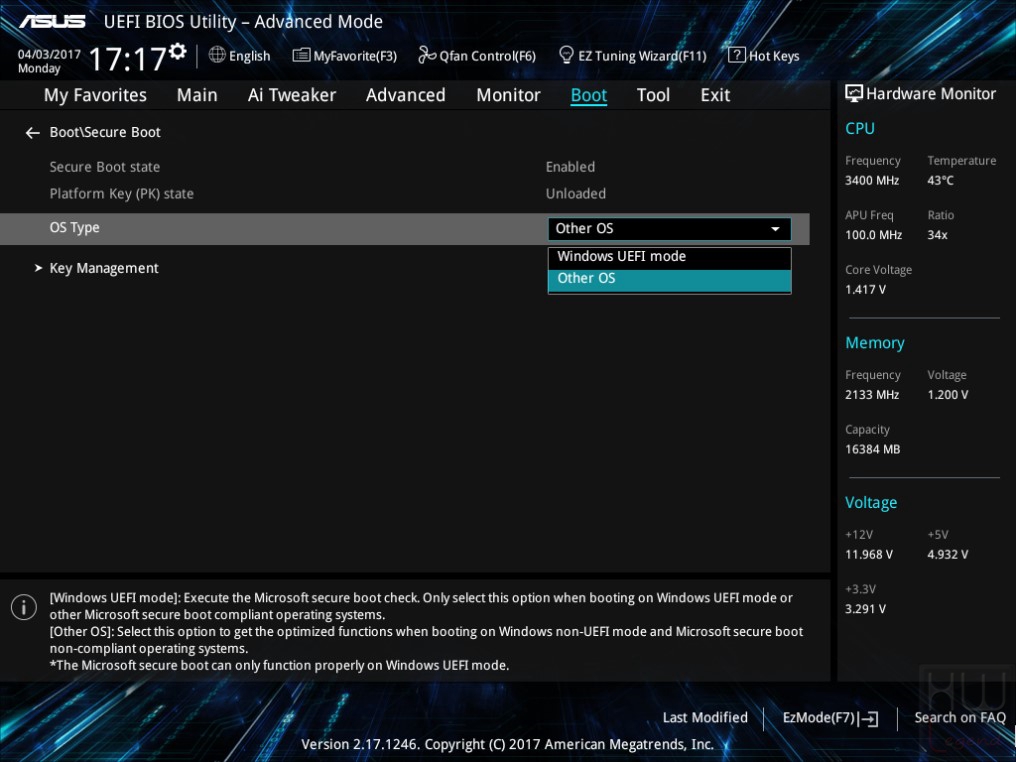1016x762 pixels.
Task: Click CPU heading in Hardware Monitor
Action: click(860, 128)
